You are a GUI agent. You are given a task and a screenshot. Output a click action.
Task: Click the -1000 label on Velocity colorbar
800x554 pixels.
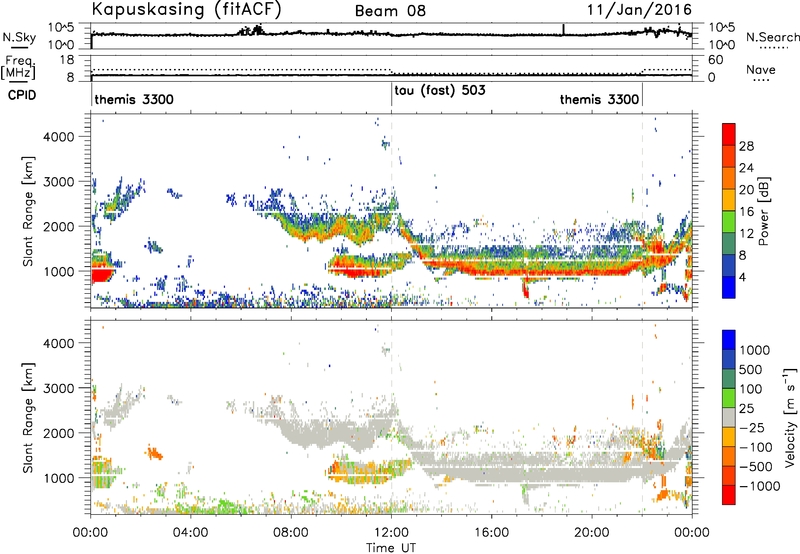[760, 486]
